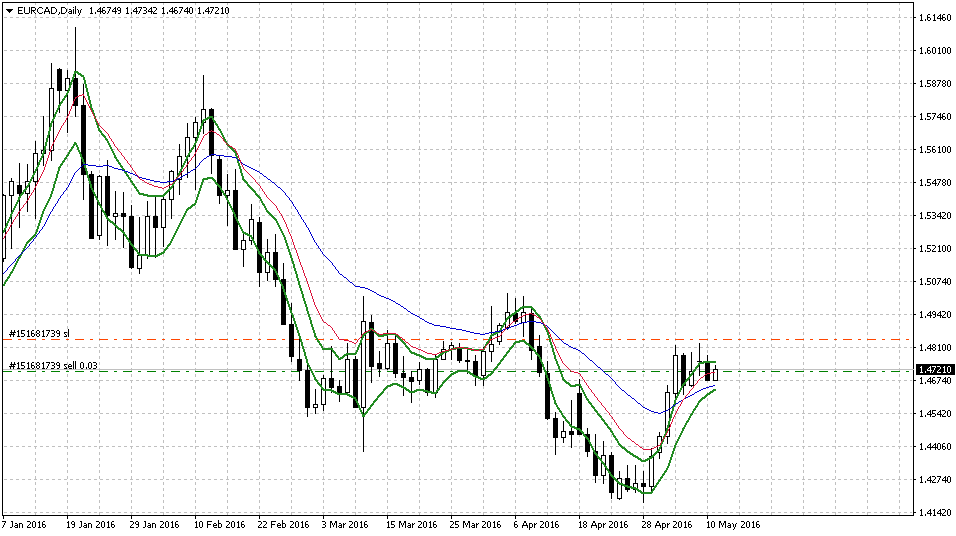Click the 1.57460 price axis label

[935, 116]
